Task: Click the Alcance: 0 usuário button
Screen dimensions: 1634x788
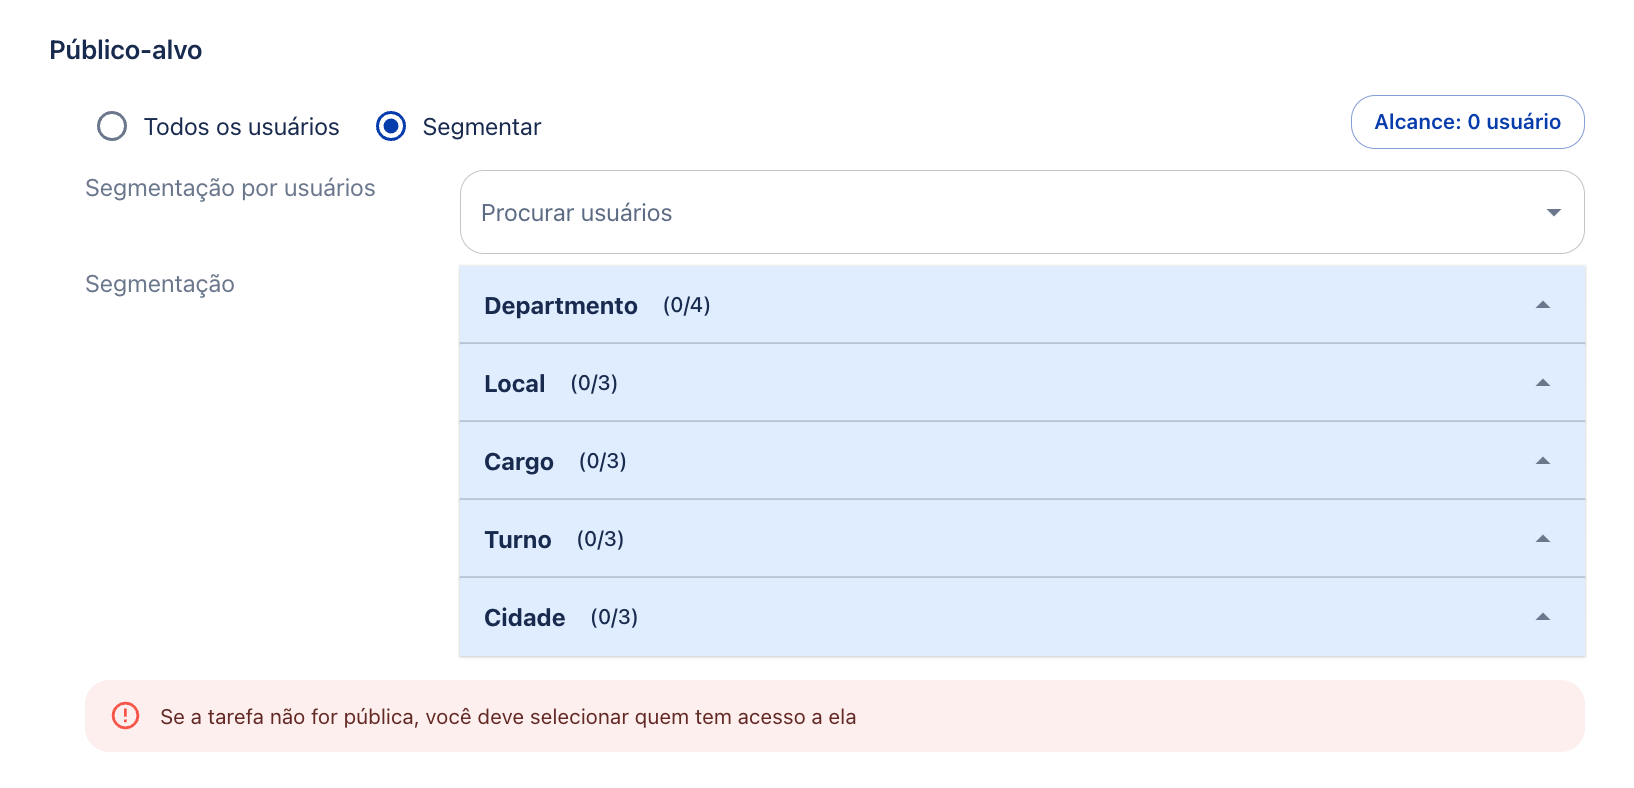Action: pos(1467,122)
